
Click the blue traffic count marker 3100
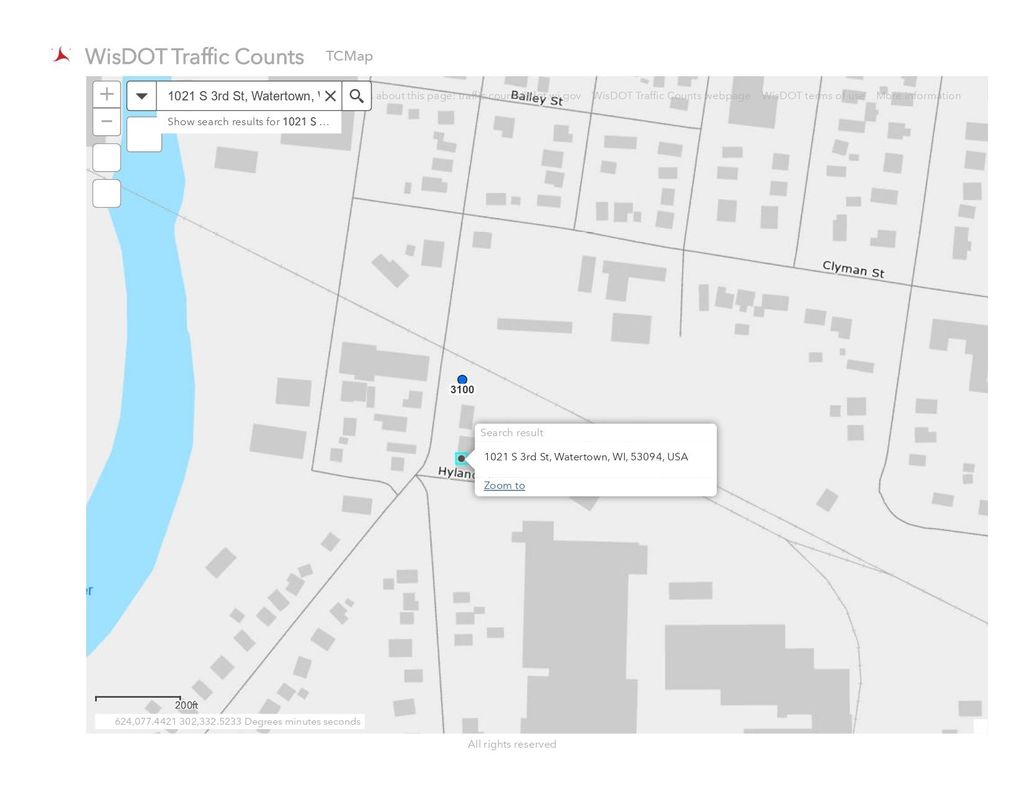coord(462,380)
